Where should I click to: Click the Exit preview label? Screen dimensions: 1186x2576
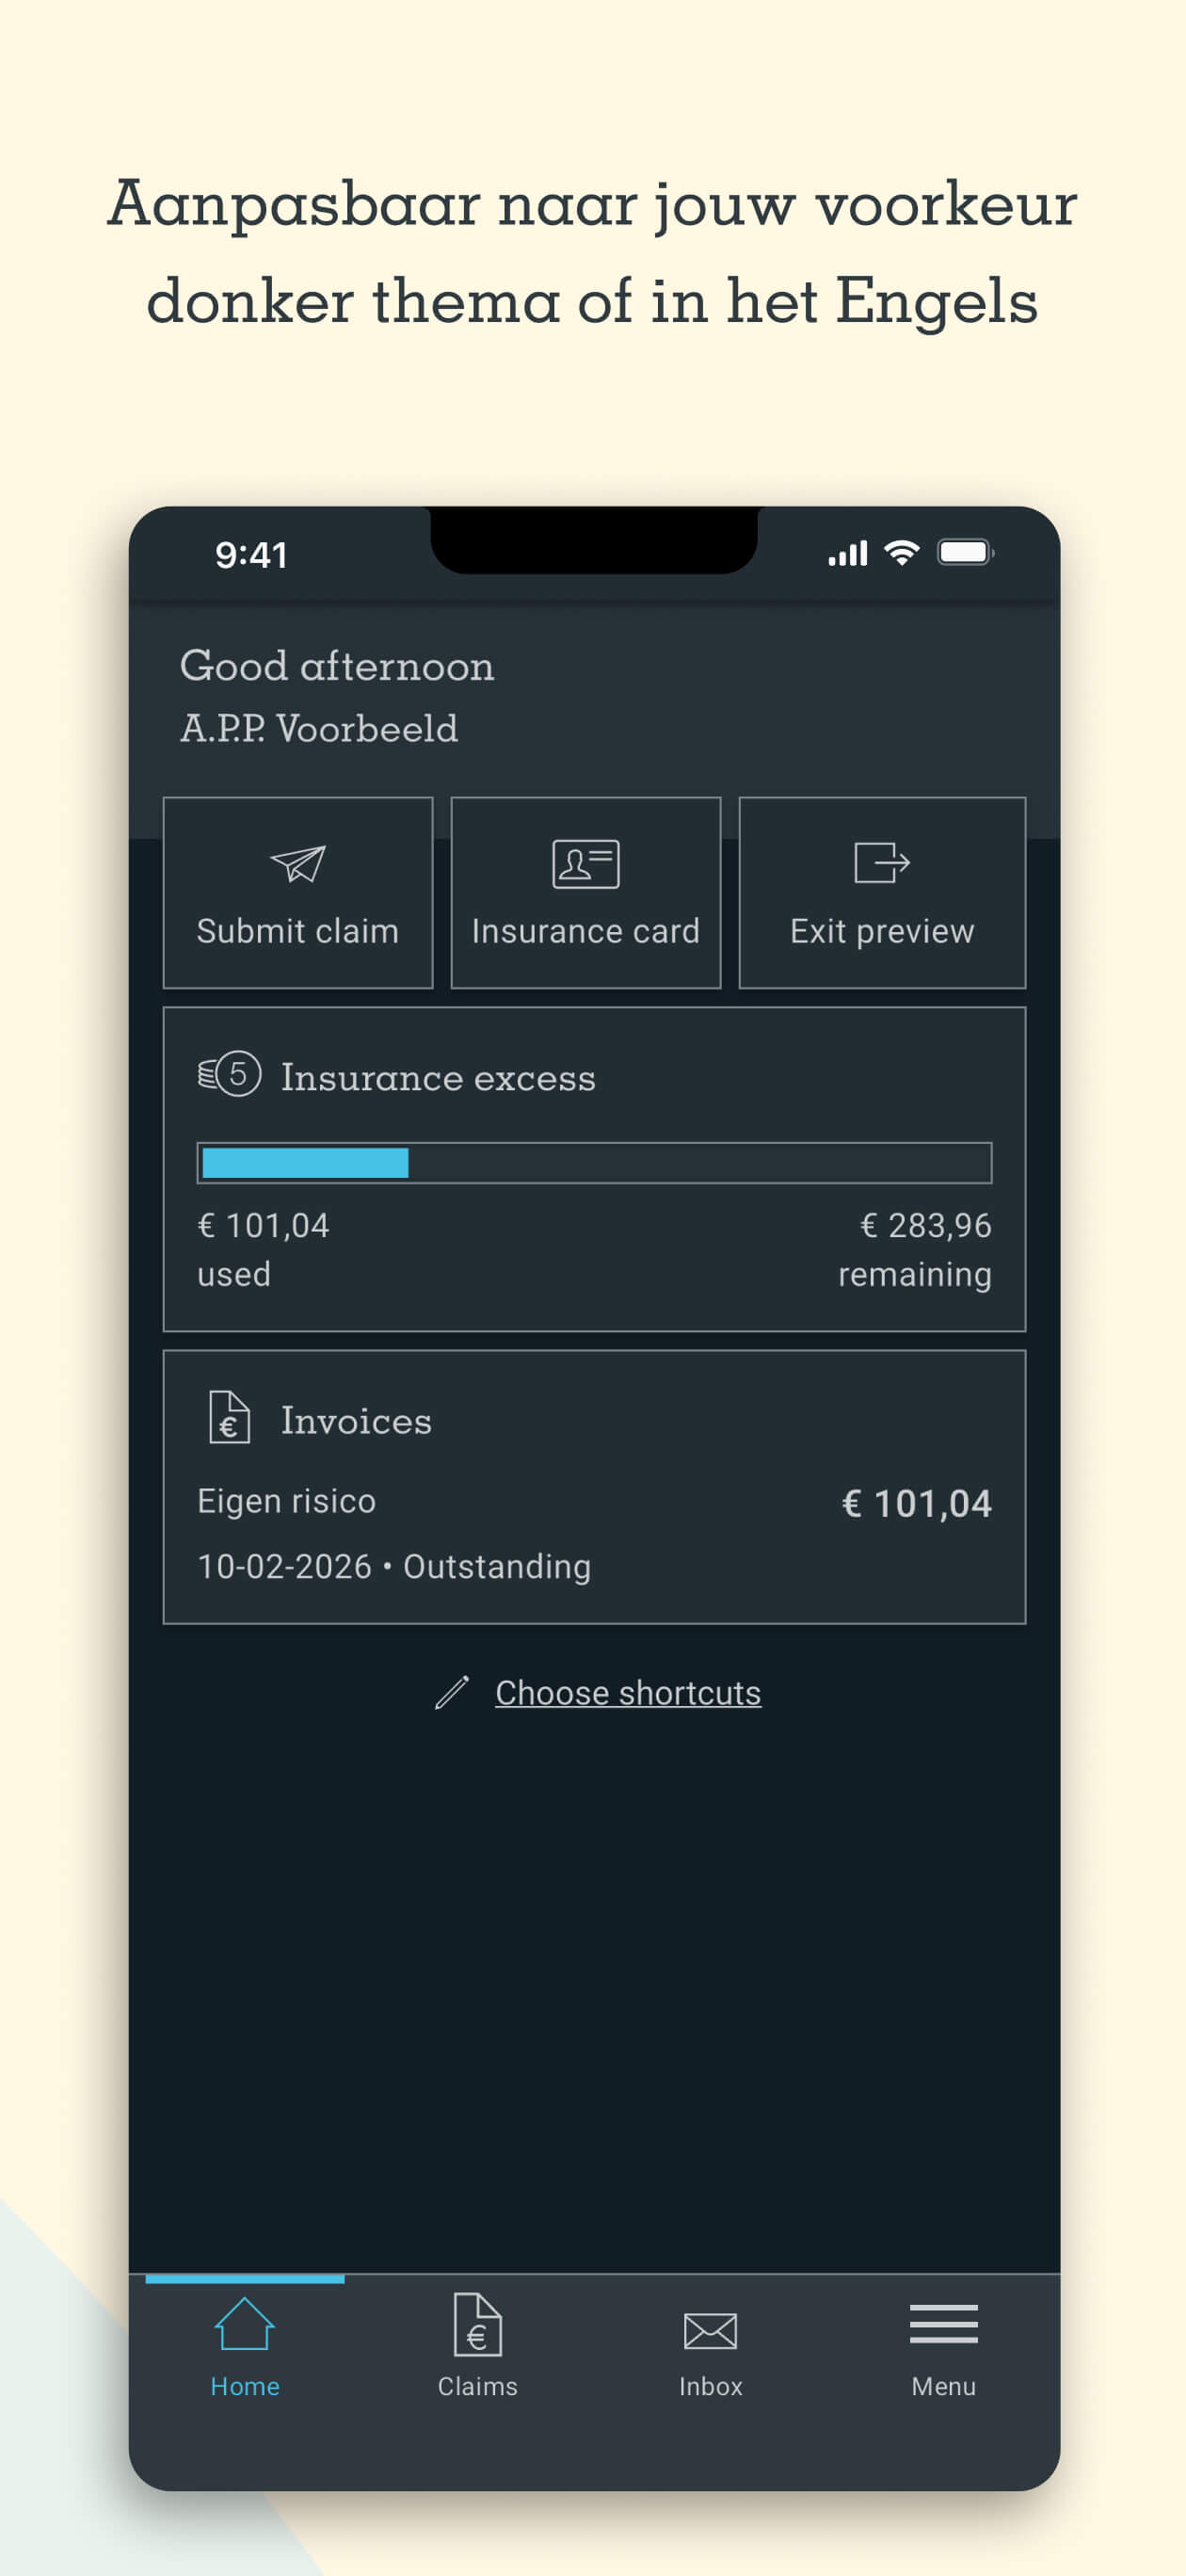click(x=882, y=931)
